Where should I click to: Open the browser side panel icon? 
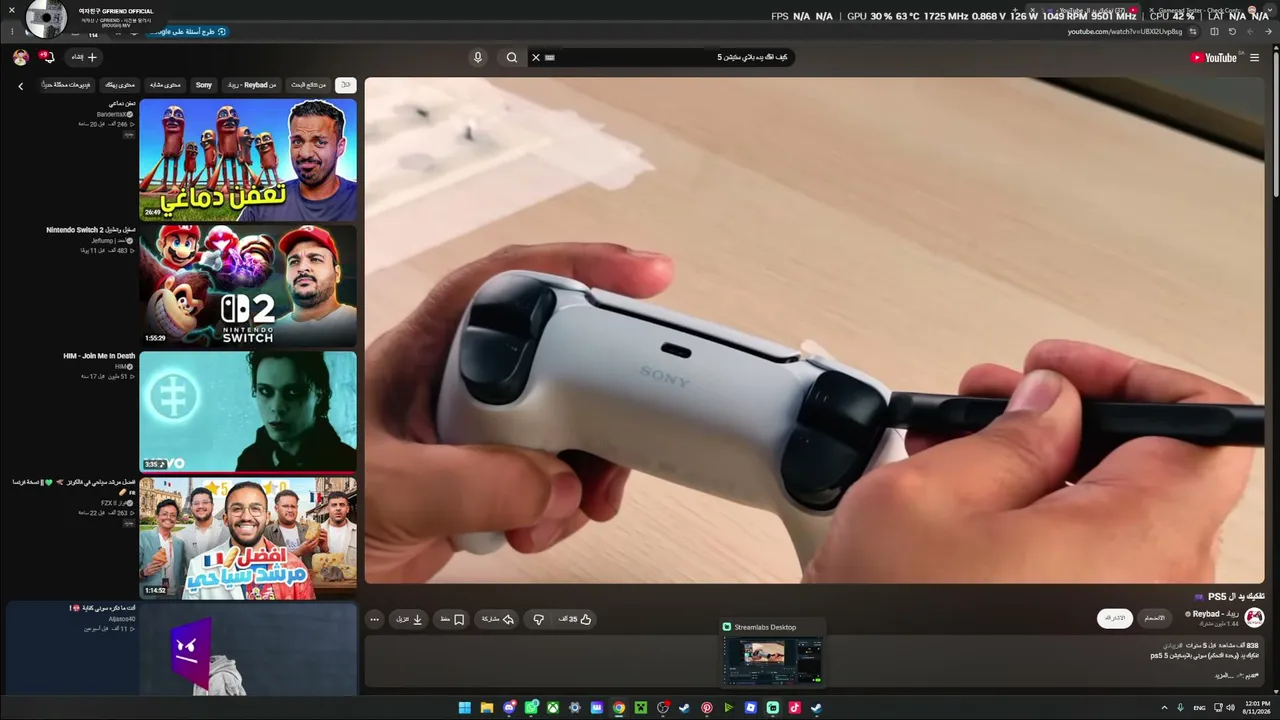[x=1214, y=32]
